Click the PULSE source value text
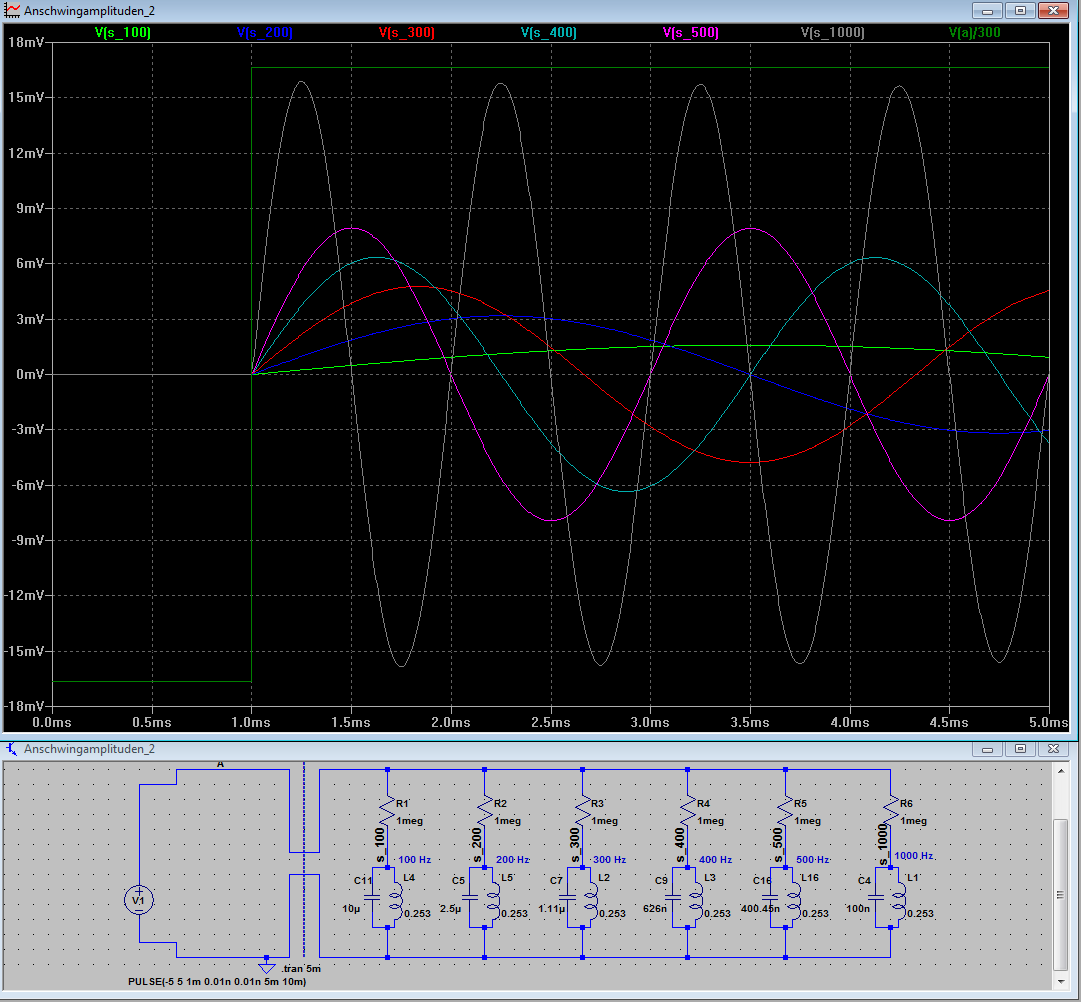Viewport: 1081px width, 1002px height. pyautogui.click(x=216, y=982)
